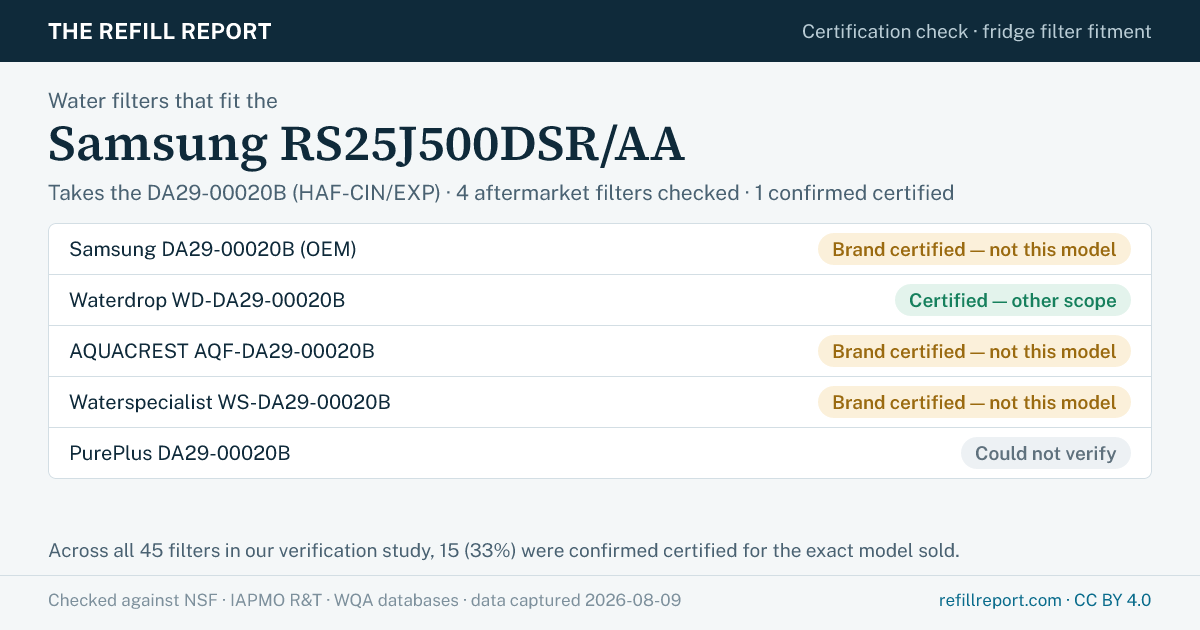1200x630 pixels.
Task: Click AQUACREST's 'Brand certified — not this model' badge
Action: point(974,351)
